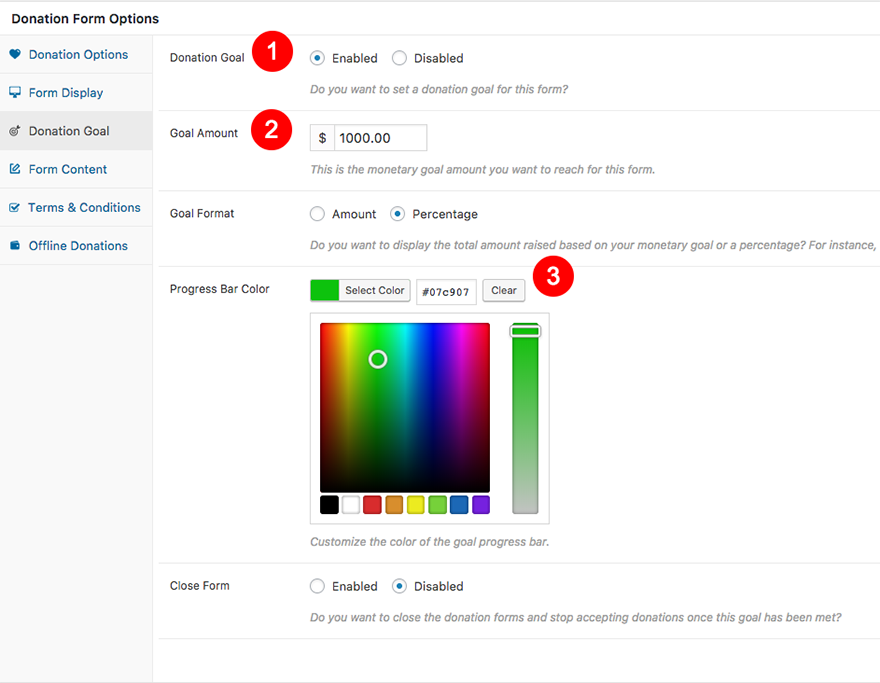Click the heart icon beside Donation Options

[x=15, y=54]
